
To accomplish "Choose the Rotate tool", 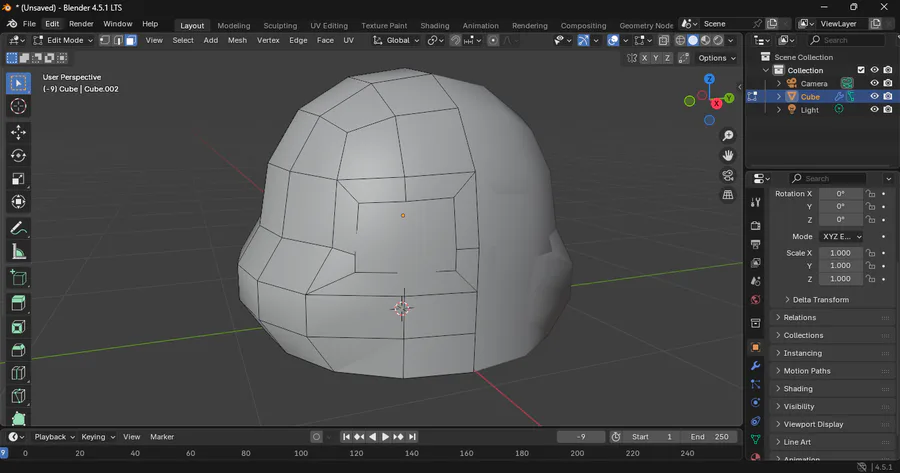I will [x=18, y=156].
